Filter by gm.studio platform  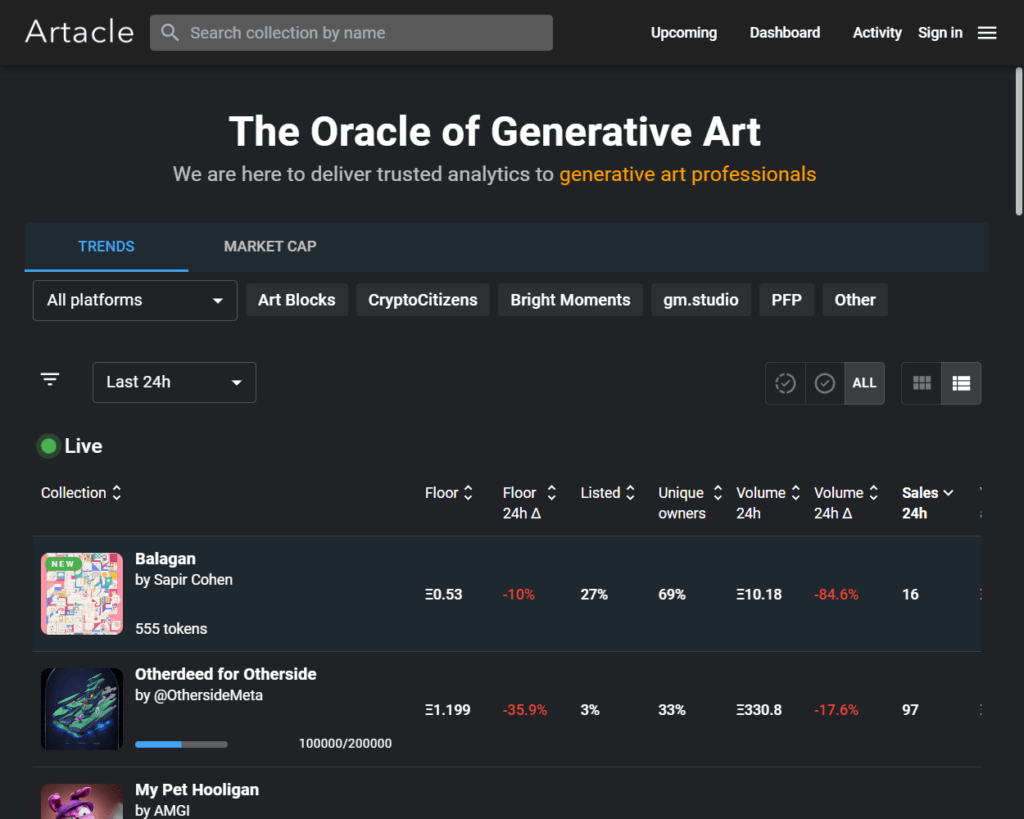(x=701, y=300)
